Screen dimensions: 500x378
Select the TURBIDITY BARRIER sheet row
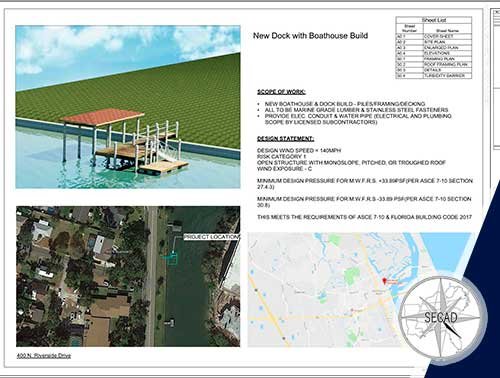434,76
